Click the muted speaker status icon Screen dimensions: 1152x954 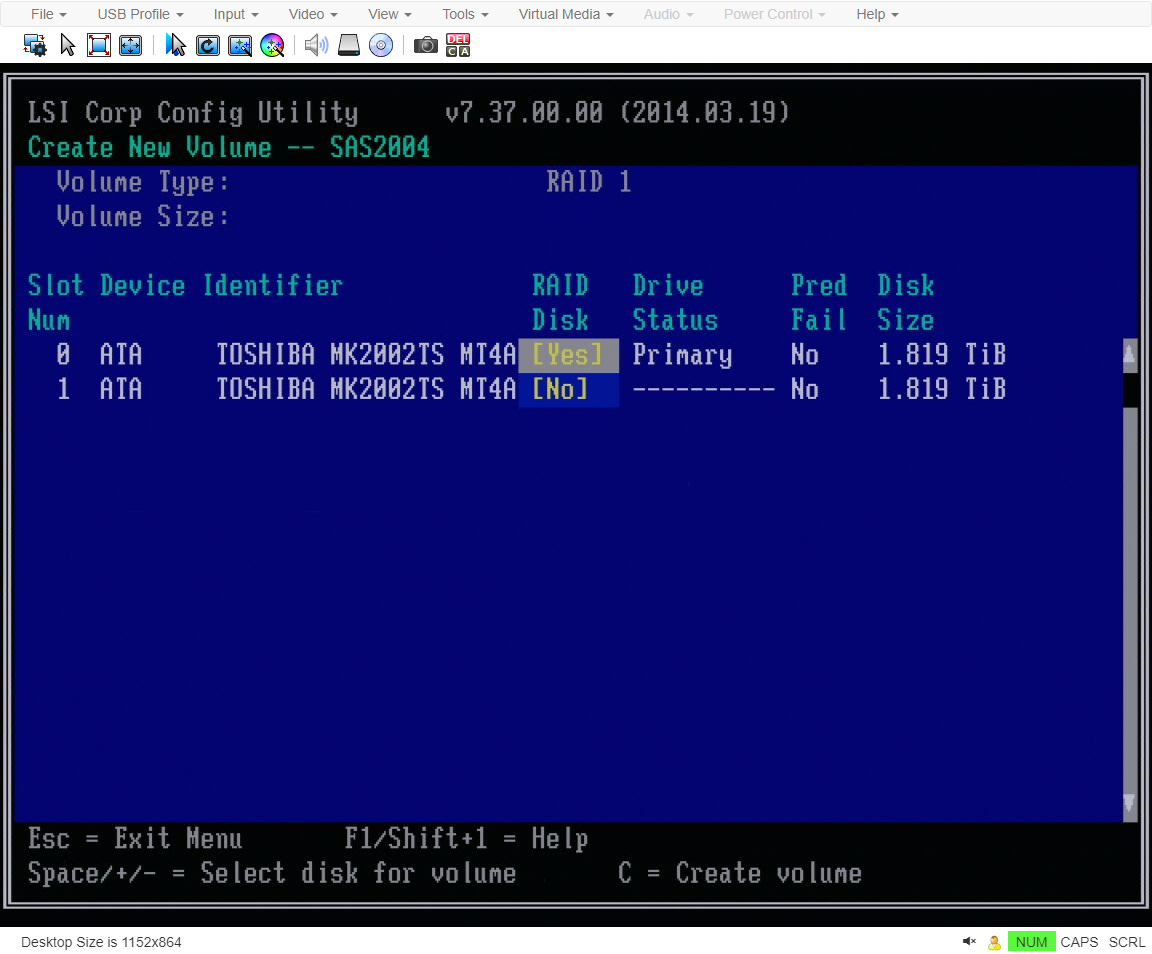click(x=969, y=942)
